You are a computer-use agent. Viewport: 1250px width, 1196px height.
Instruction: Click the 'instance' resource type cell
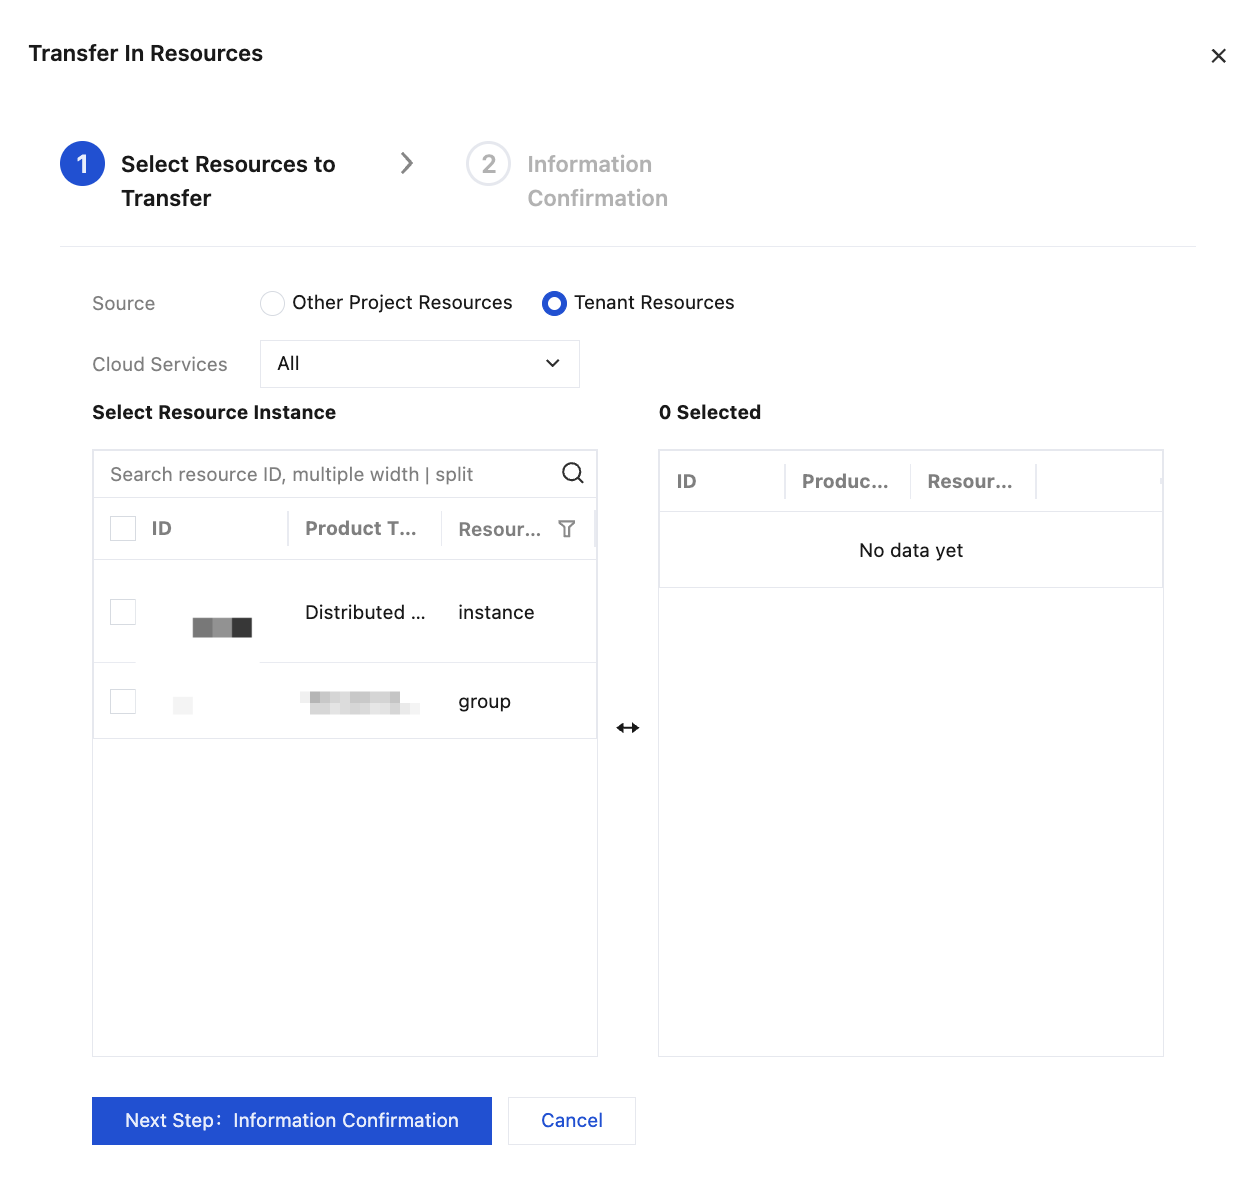[x=496, y=612]
